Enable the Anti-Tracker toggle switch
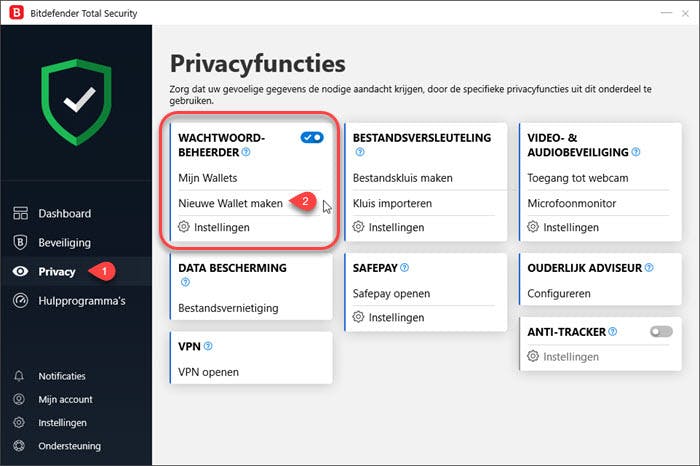This screenshot has width=700, height=466. click(661, 331)
